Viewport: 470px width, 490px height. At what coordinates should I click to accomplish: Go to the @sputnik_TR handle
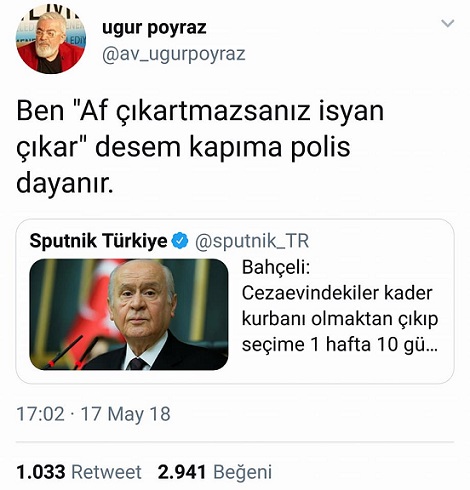(252, 241)
